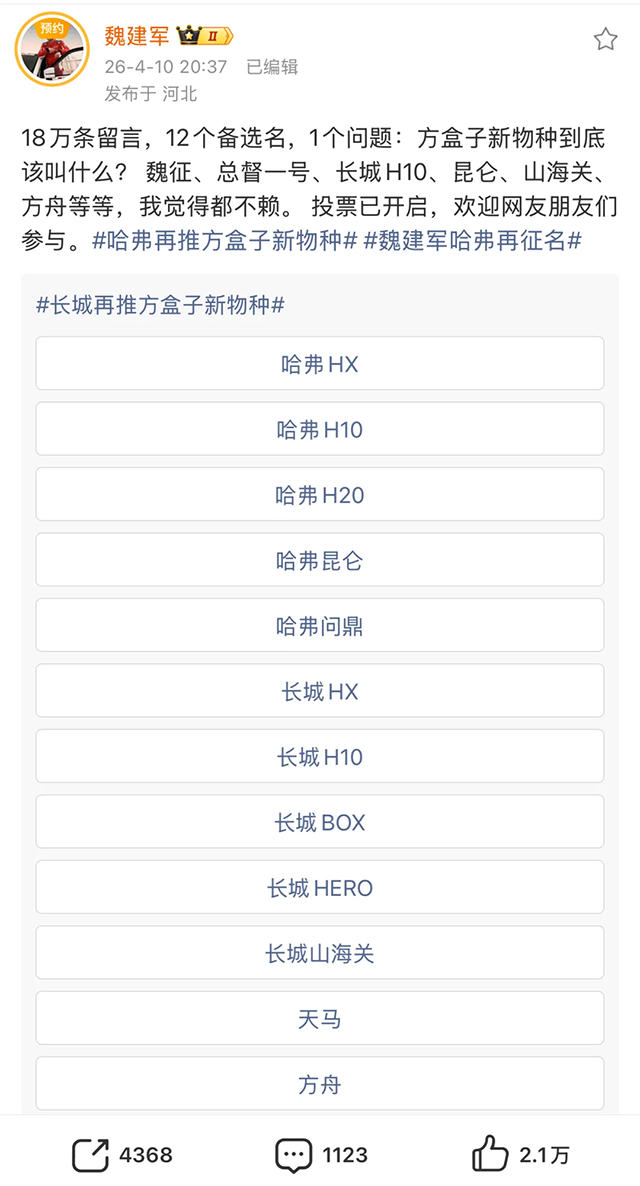Tap the share/repost icon
The image size is (640, 1186).
[90, 1155]
